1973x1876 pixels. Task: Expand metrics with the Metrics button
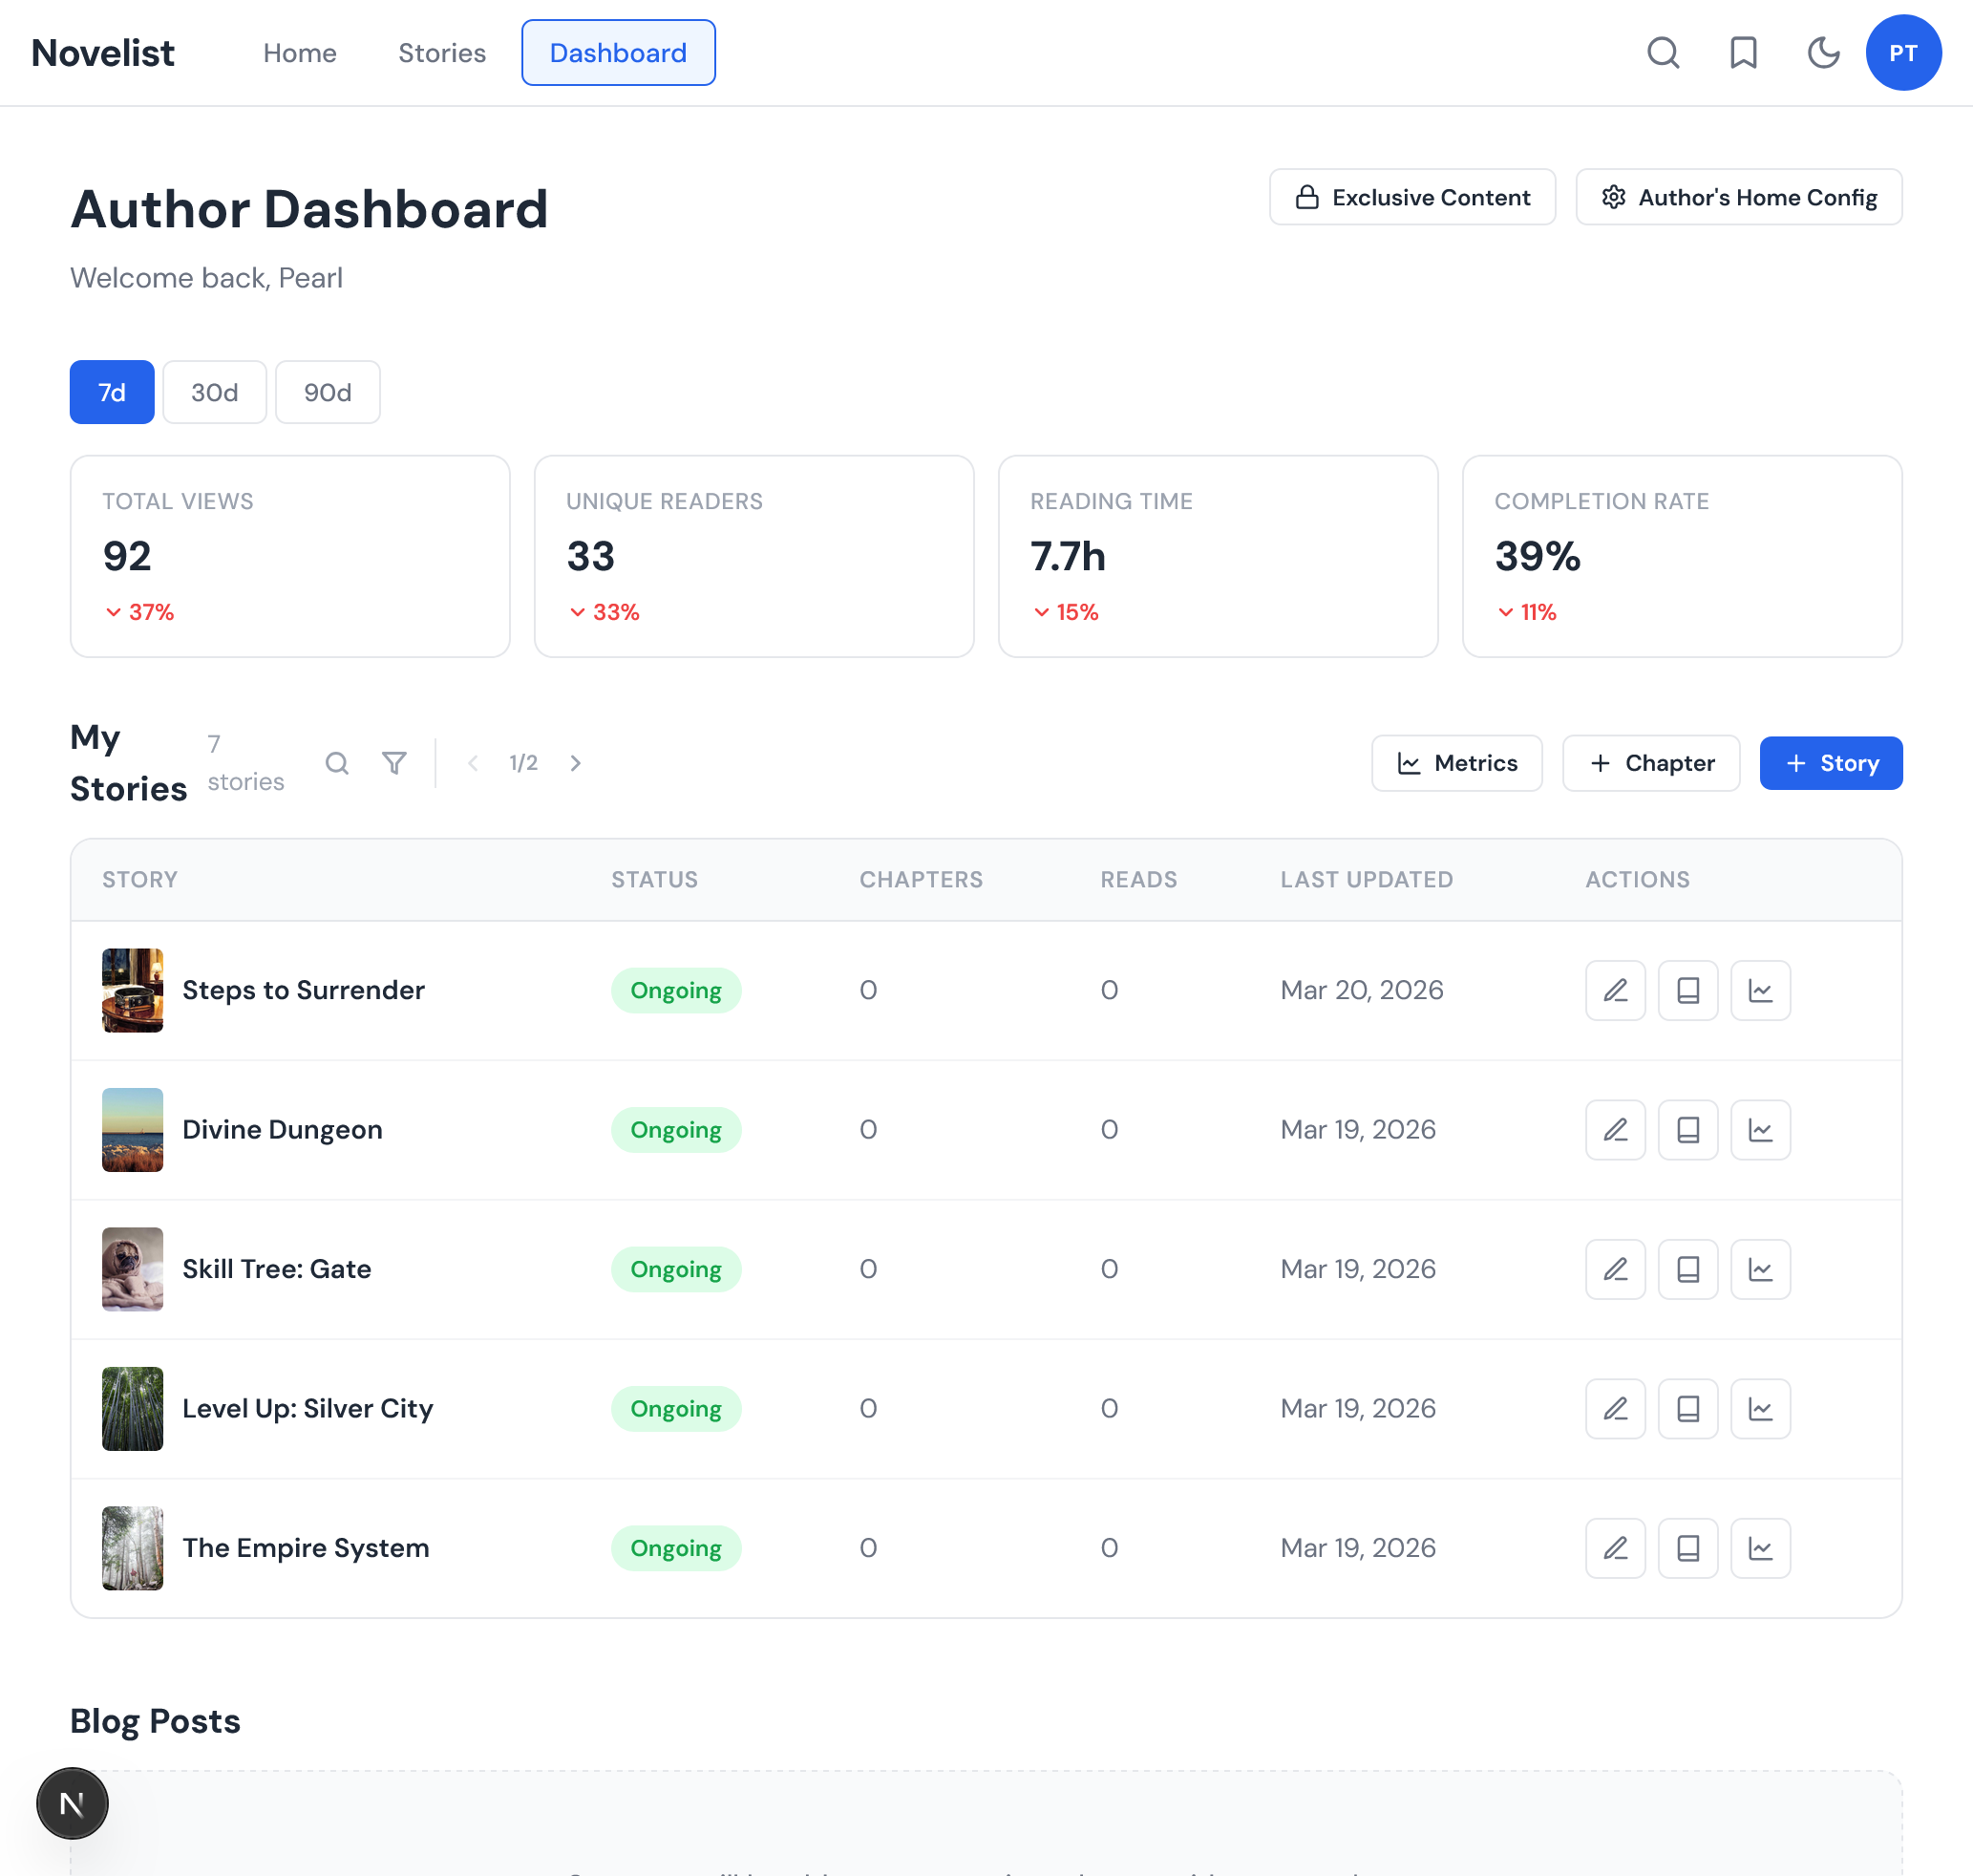[1456, 762]
